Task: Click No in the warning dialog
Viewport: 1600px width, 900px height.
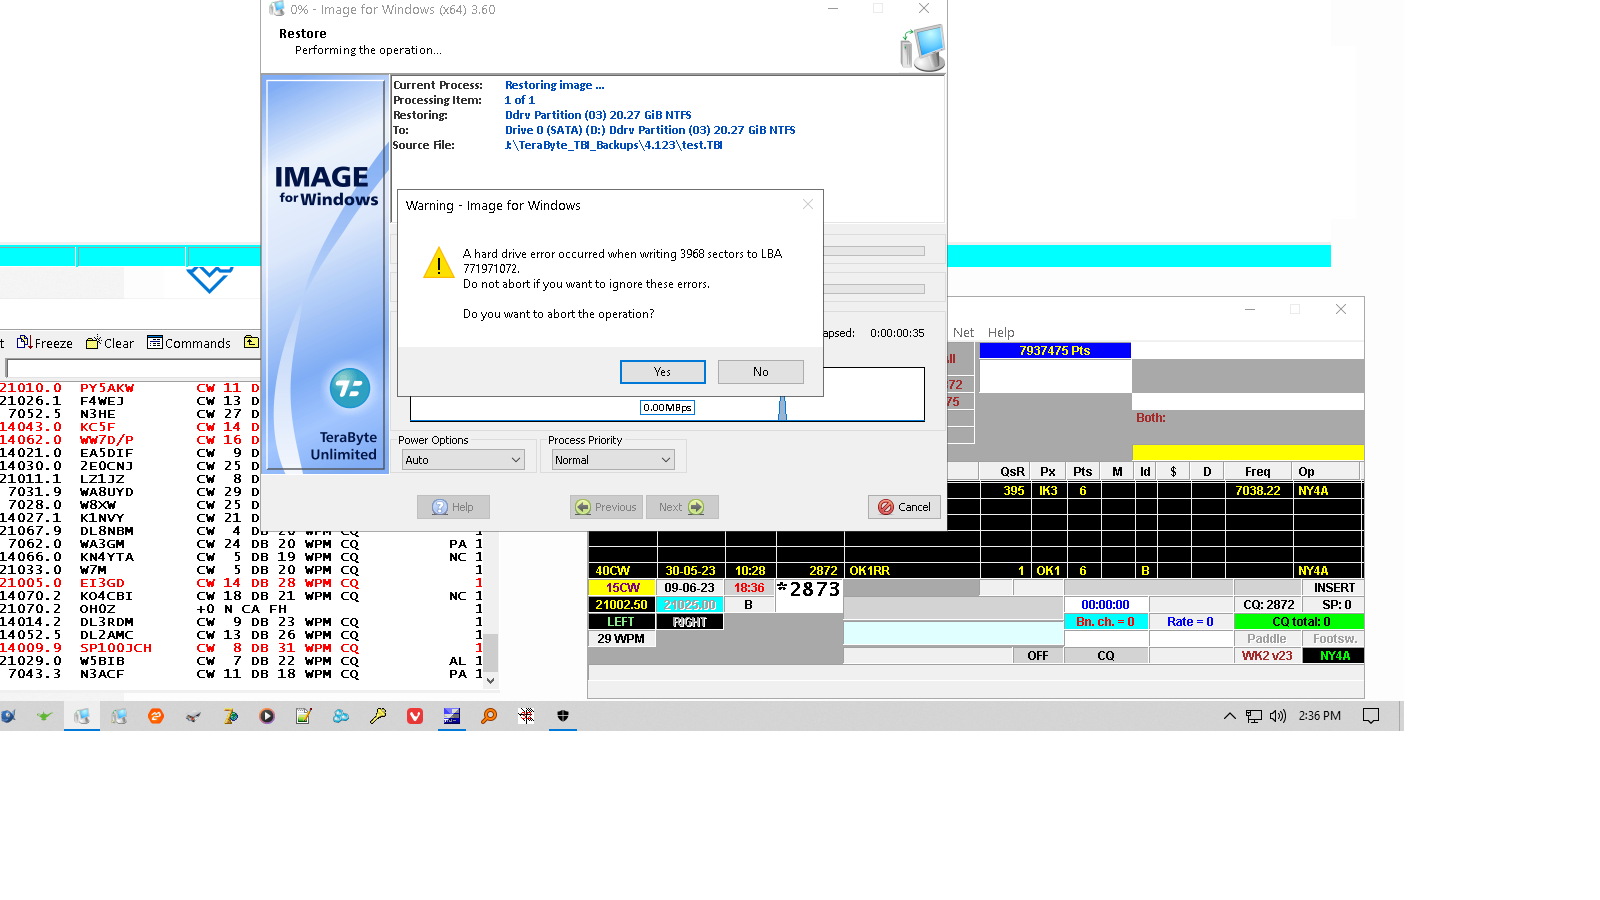Action: 760,372
